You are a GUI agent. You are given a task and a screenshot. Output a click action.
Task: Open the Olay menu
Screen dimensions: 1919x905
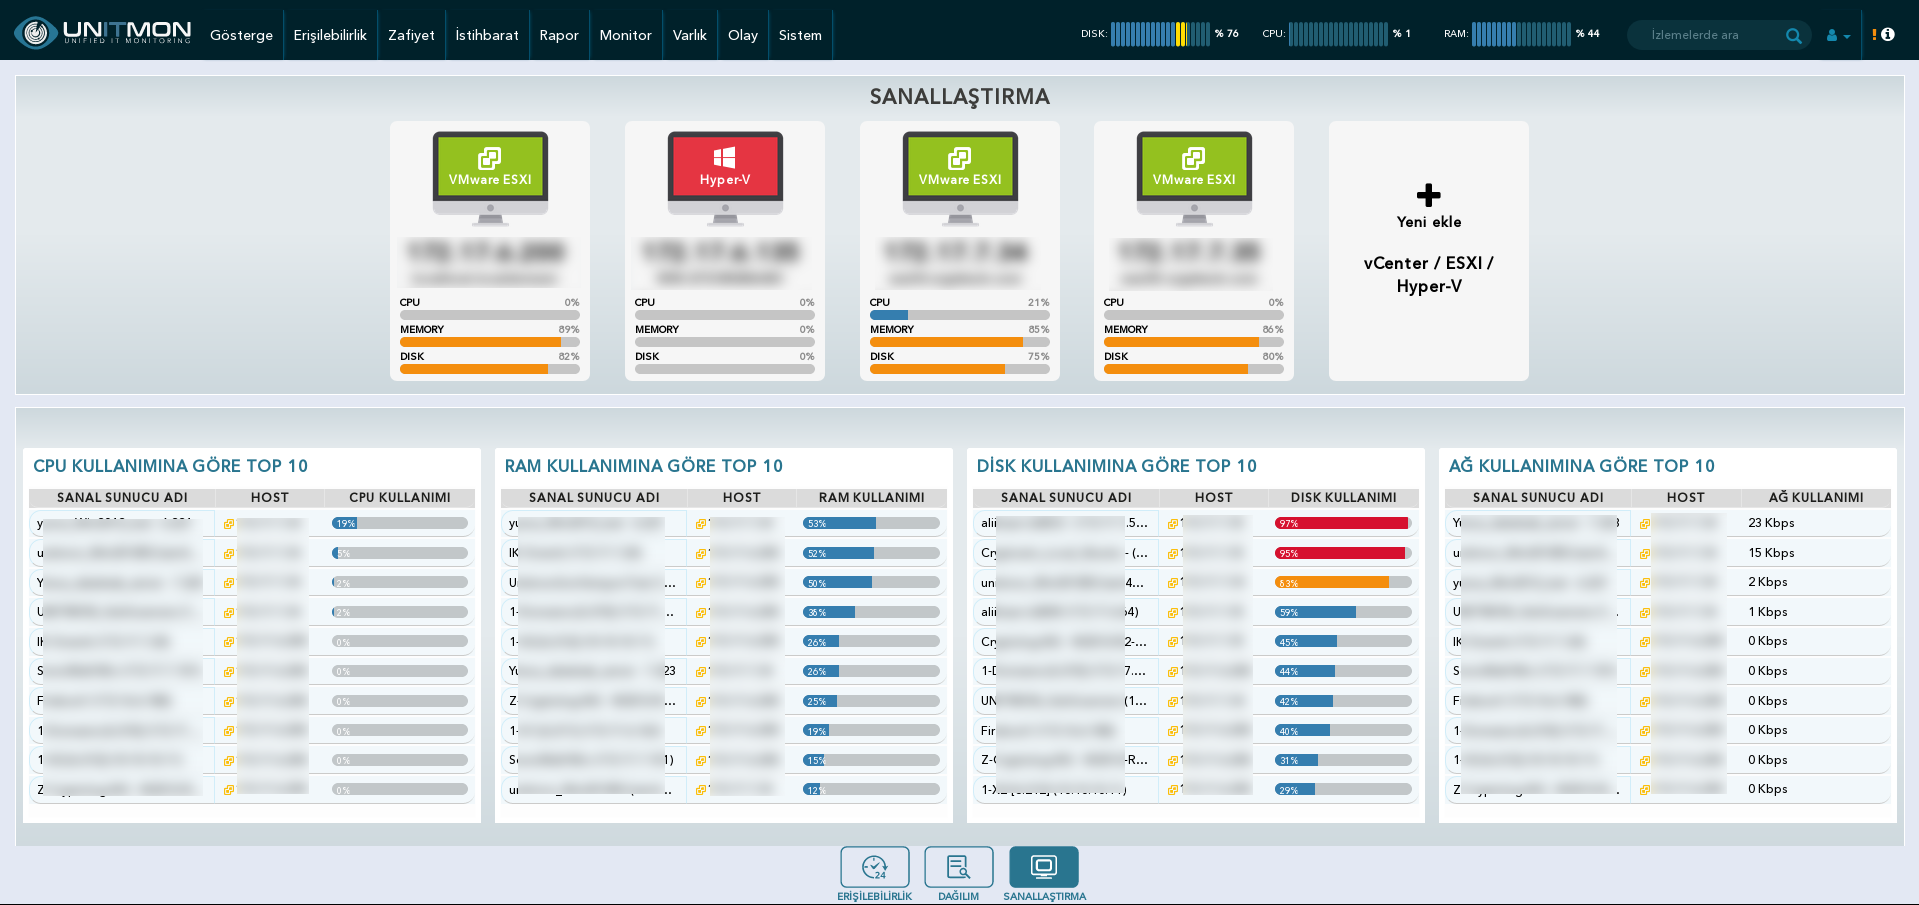(x=742, y=35)
